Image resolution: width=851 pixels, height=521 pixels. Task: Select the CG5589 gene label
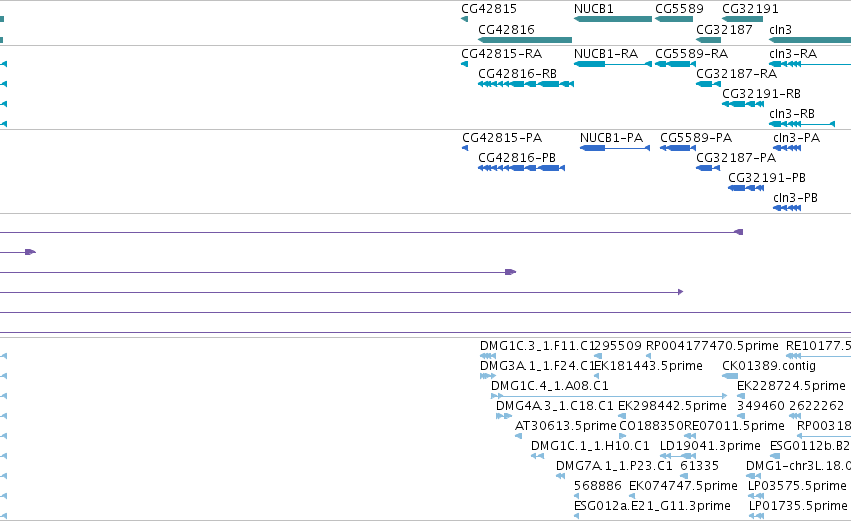[x=679, y=9]
